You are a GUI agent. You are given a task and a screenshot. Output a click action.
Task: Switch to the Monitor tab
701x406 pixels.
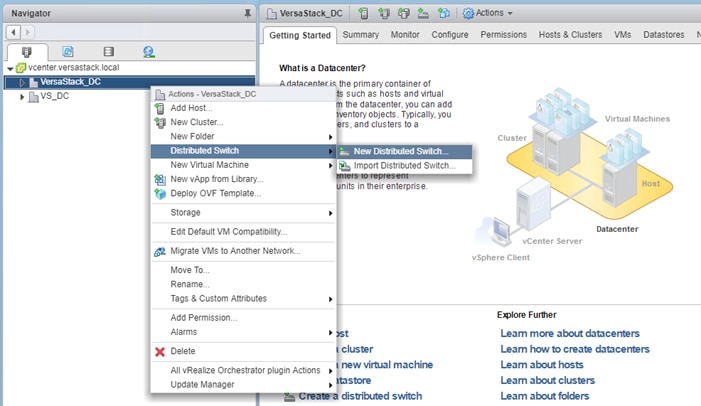tap(405, 35)
